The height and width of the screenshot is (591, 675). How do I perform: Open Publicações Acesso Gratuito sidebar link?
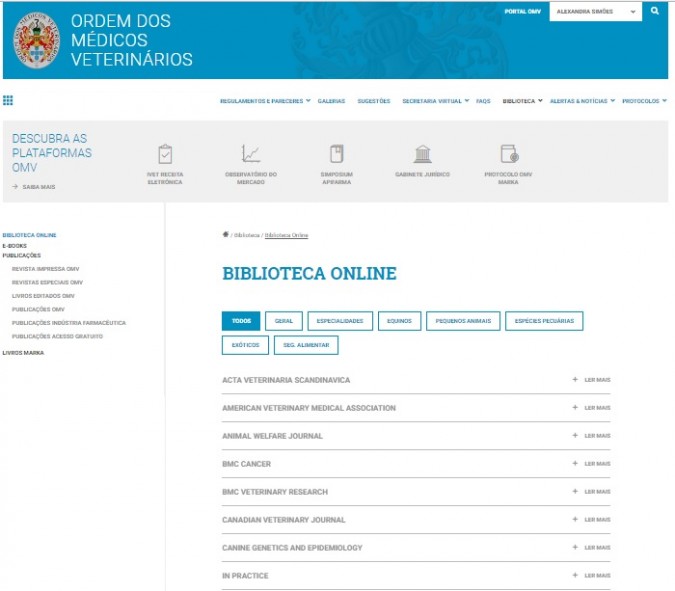coord(57,336)
